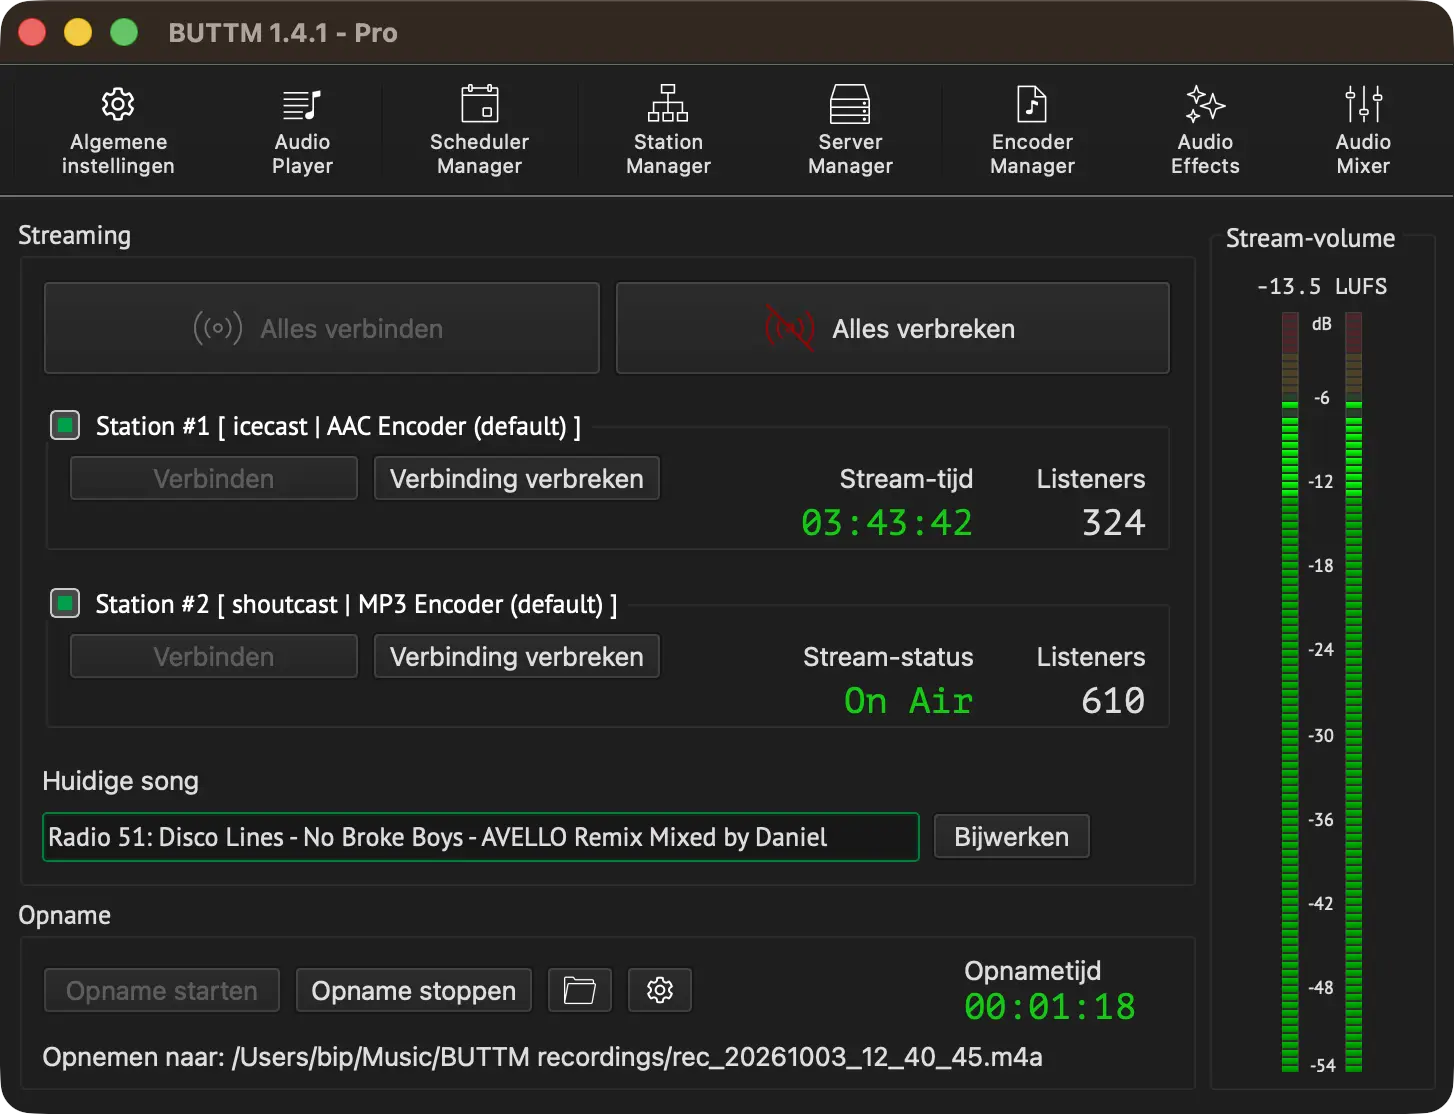Click Alles verbreken button
1454x1114 pixels.
(x=893, y=328)
